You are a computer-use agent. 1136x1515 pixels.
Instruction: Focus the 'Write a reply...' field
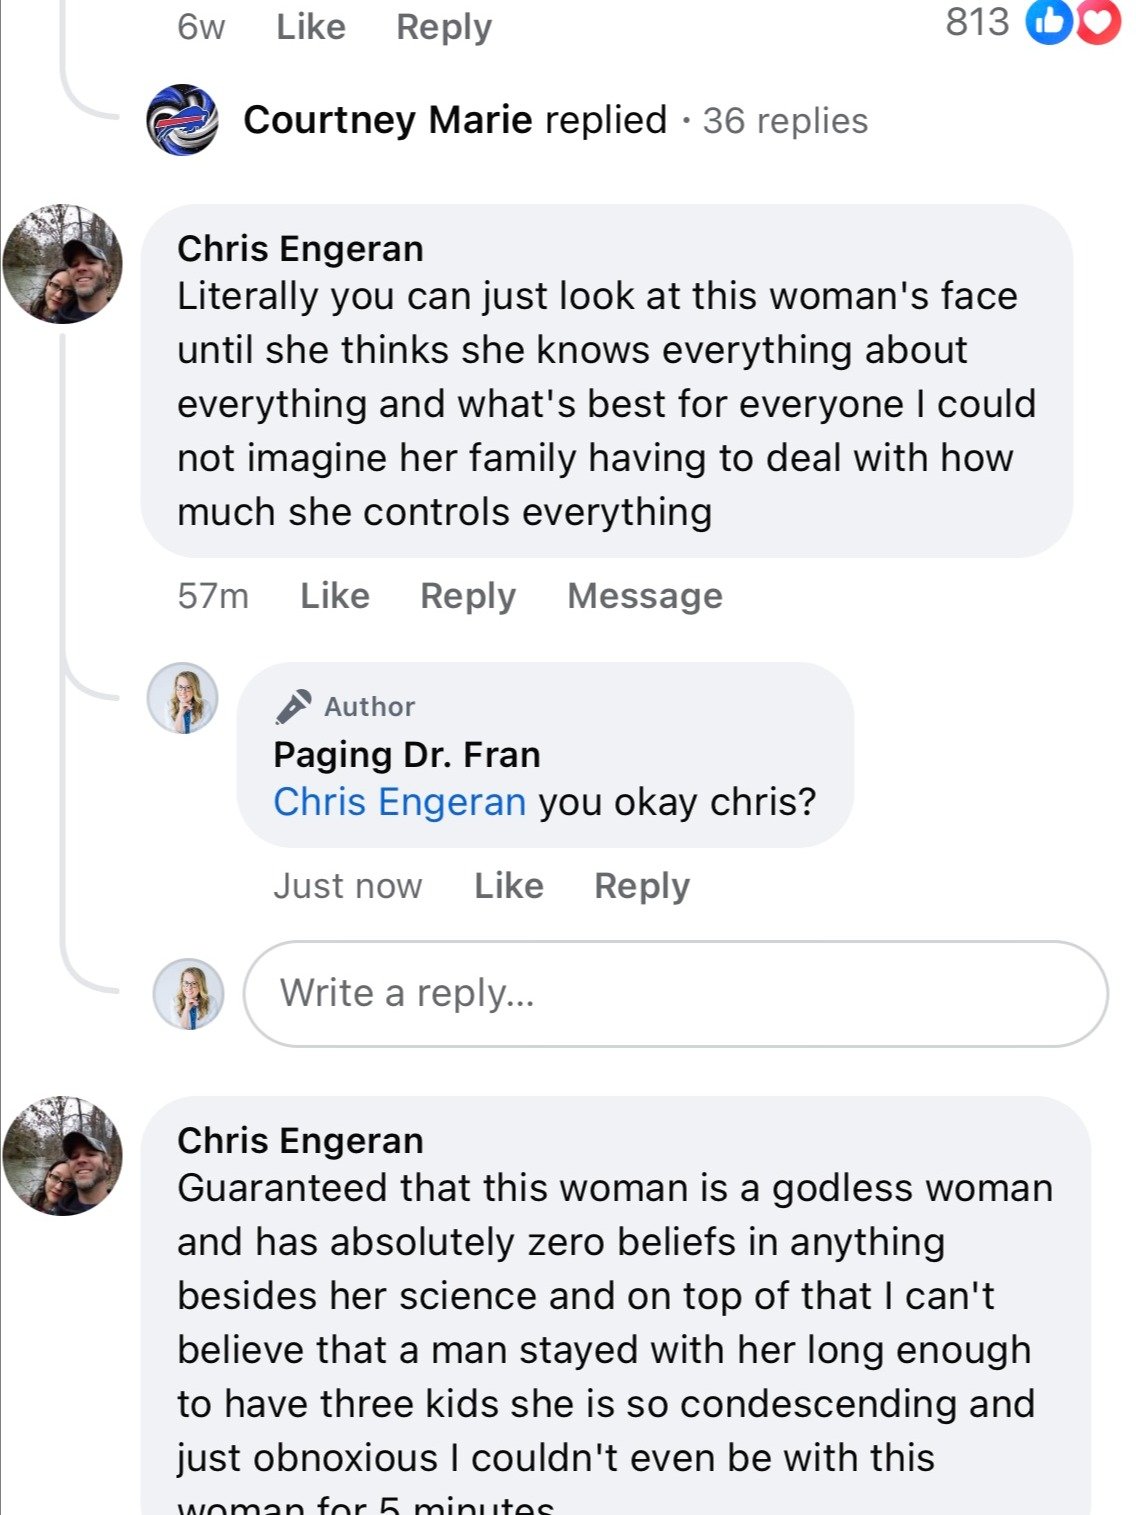click(676, 994)
